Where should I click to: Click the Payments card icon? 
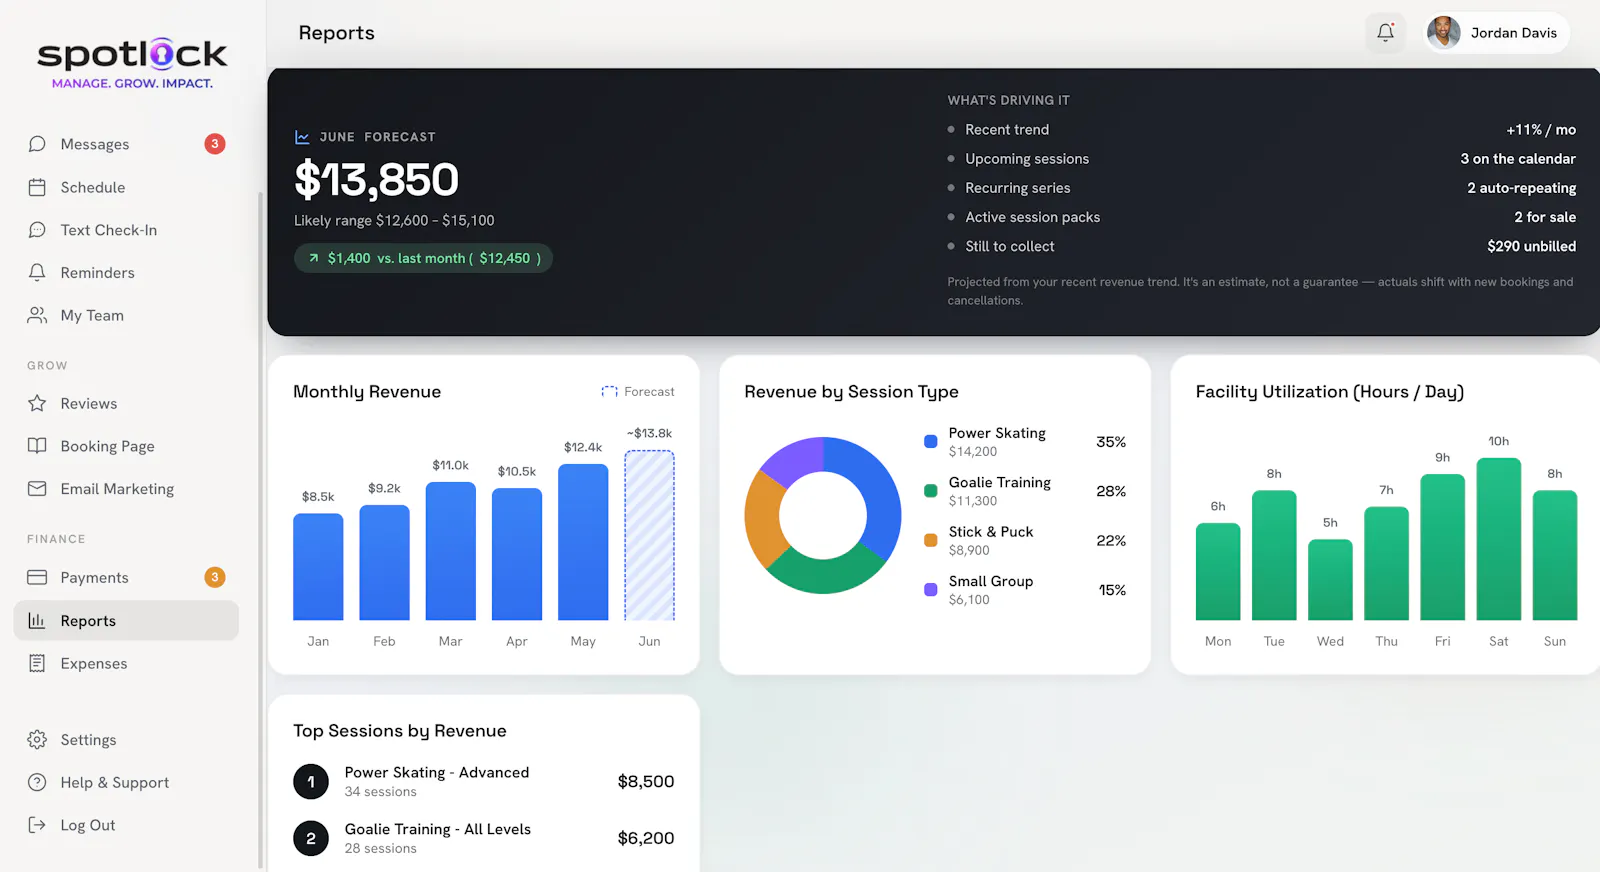point(37,577)
